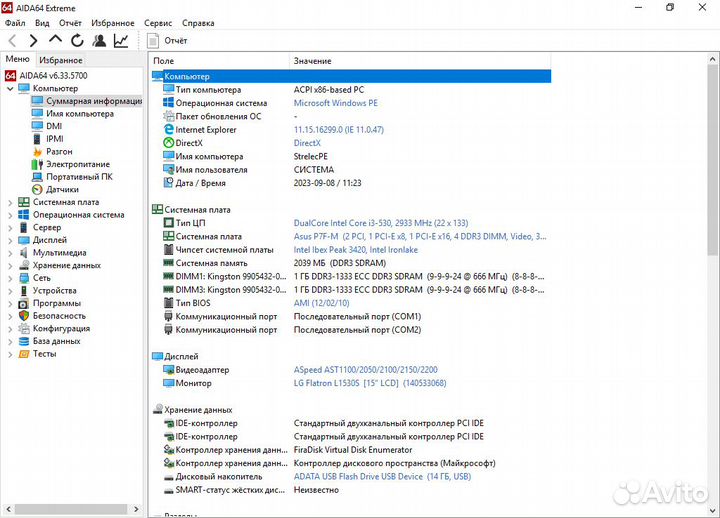The image size is (720, 518).
Task: Expand the Хранение данных tree node
Action: coord(10,265)
